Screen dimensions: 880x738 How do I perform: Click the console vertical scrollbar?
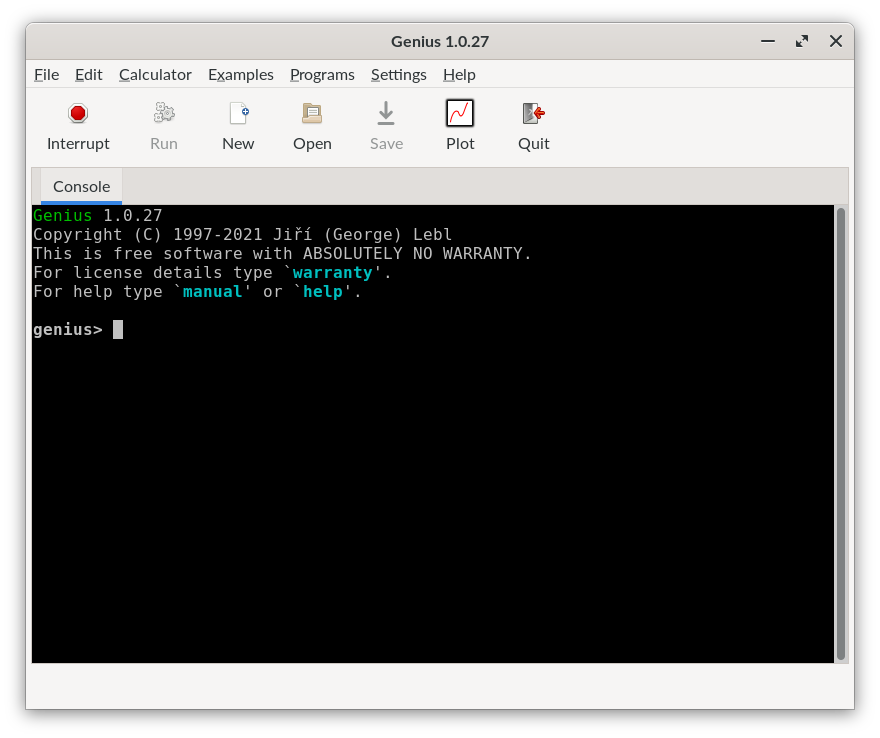[x=841, y=433]
